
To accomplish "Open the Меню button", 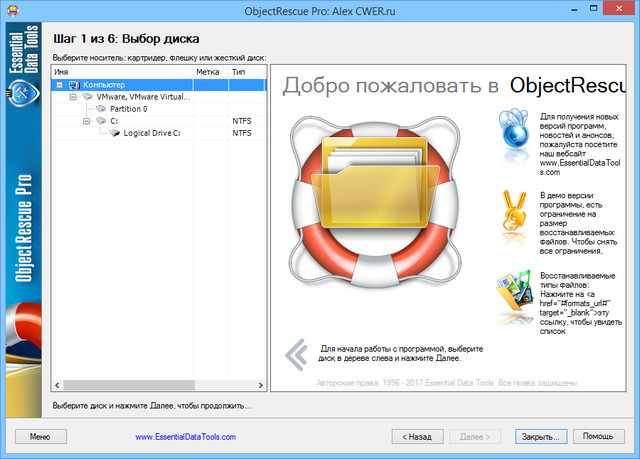I will 40,437.
